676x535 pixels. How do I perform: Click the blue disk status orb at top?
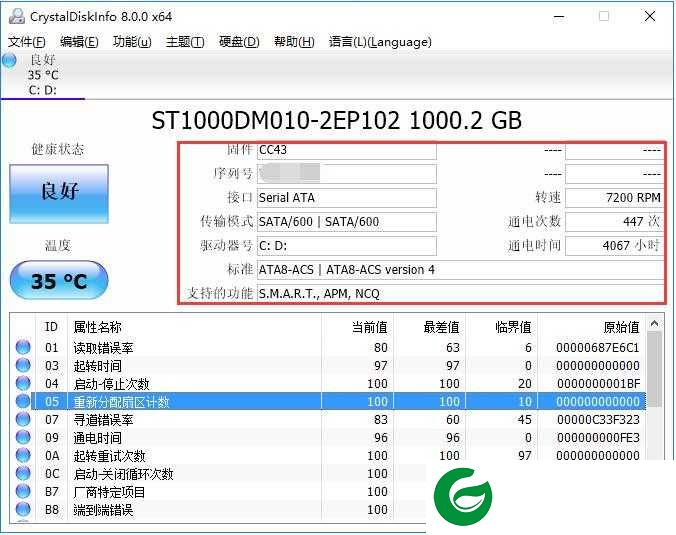coord(9,60)
